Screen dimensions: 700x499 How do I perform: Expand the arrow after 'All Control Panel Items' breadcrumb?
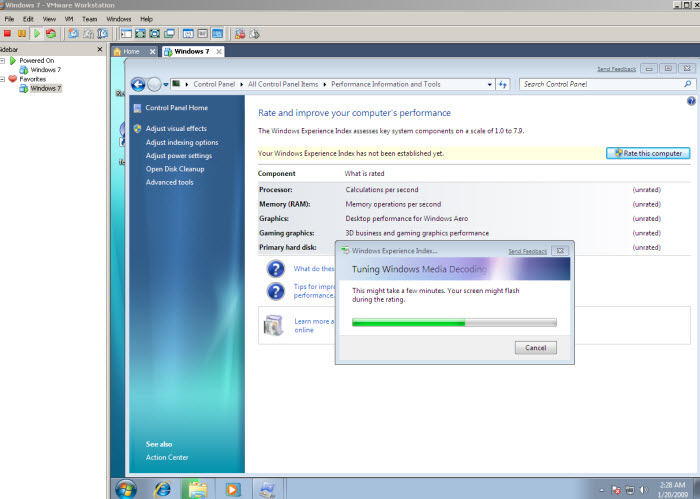coord(325,84)
